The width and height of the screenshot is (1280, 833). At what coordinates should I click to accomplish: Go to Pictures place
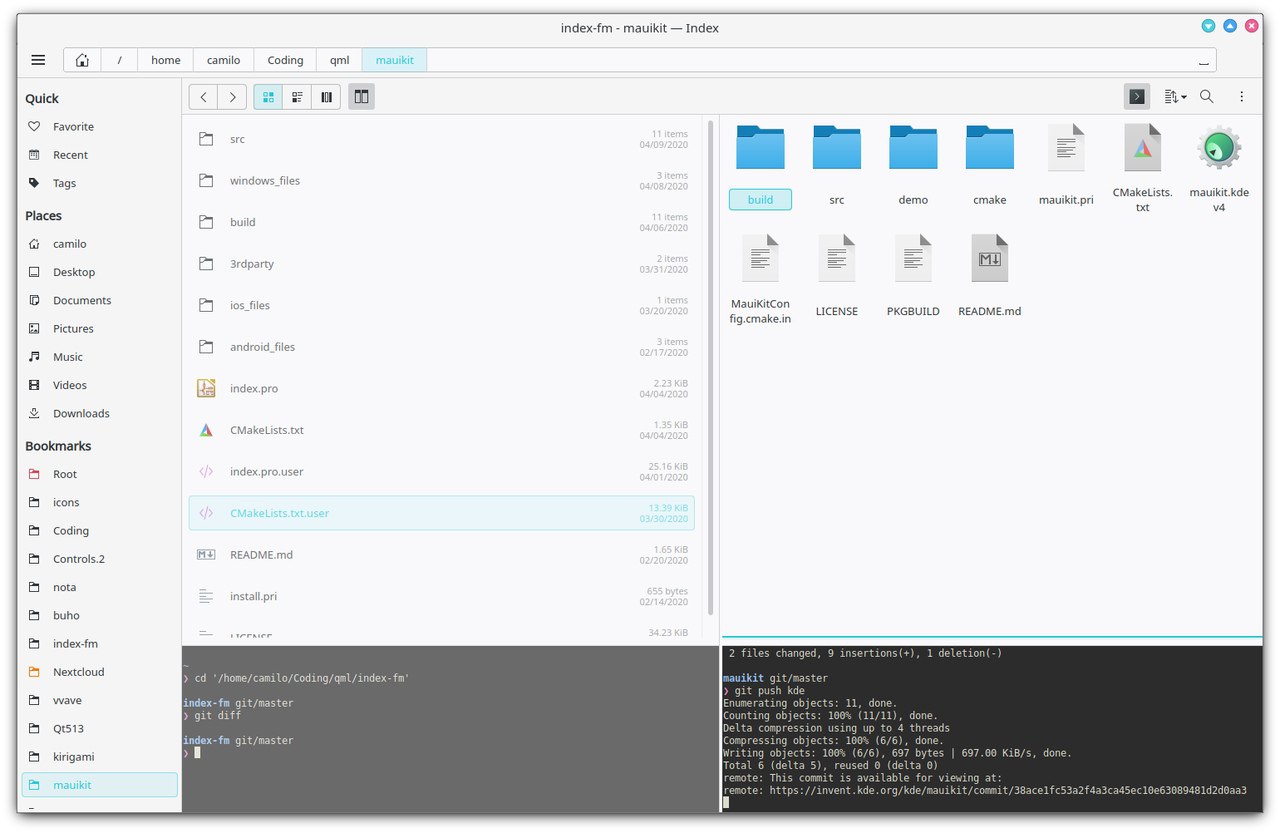(100, 328)
